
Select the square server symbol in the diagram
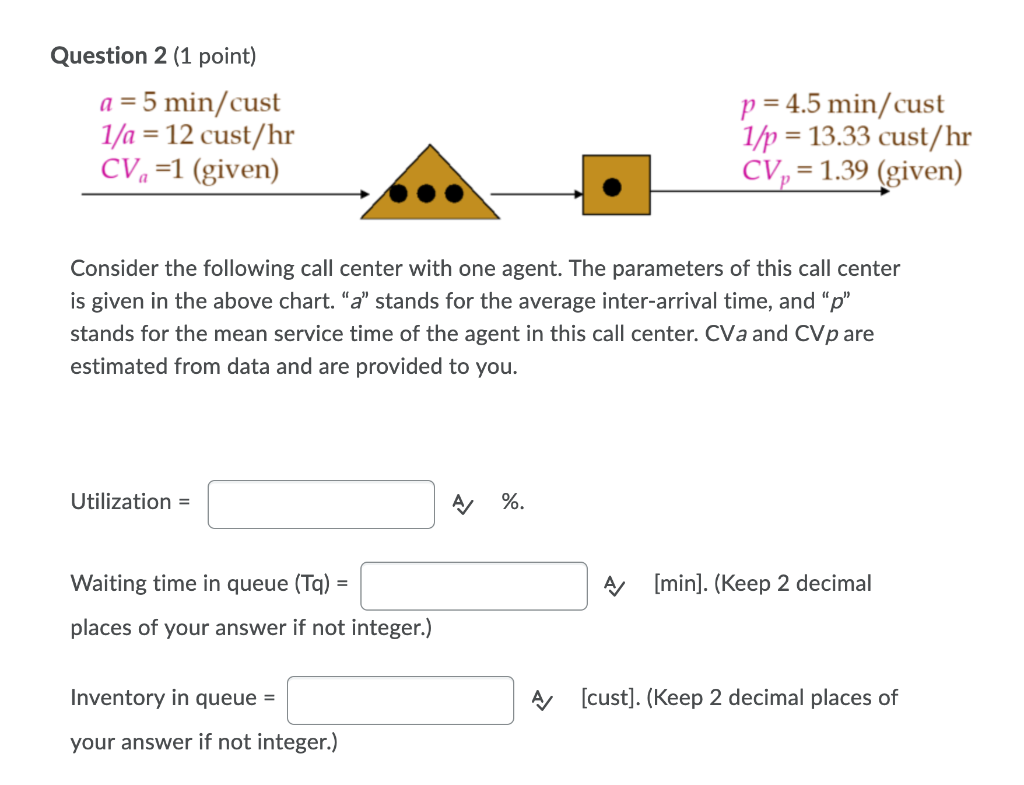pos(616,185)
